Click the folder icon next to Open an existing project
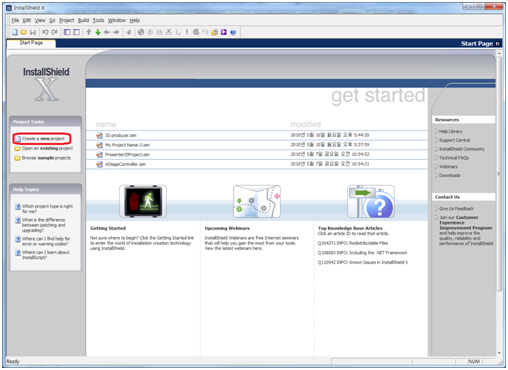The image size is (508, 370). tap(18, 148)
